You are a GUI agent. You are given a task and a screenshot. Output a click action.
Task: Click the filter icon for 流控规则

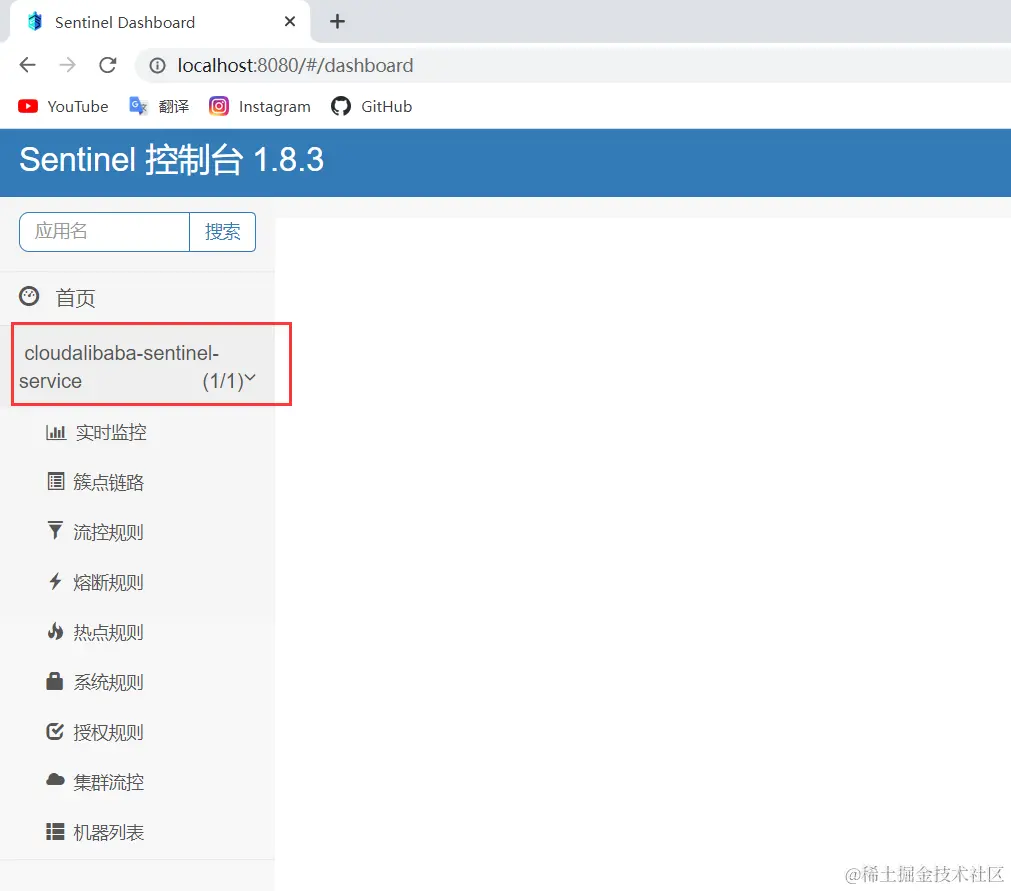tap(55, 531)
